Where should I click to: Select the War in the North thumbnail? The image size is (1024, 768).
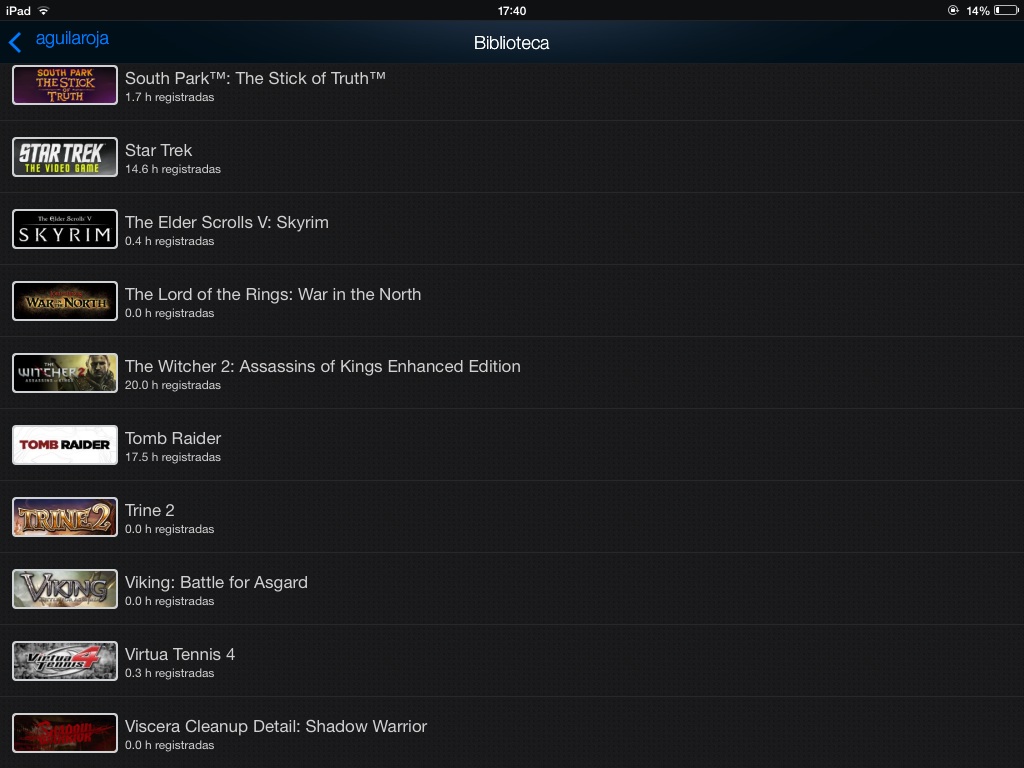click(65, 301)
